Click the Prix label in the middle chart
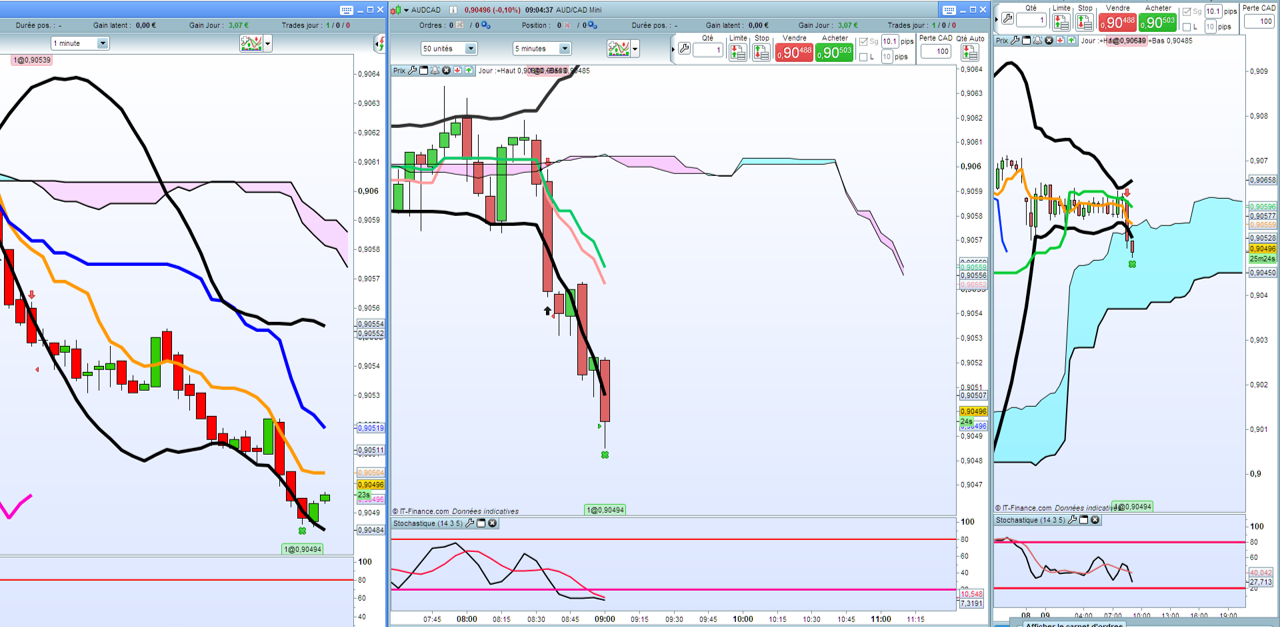This screenshot has width=1280, height=627. 399,71
